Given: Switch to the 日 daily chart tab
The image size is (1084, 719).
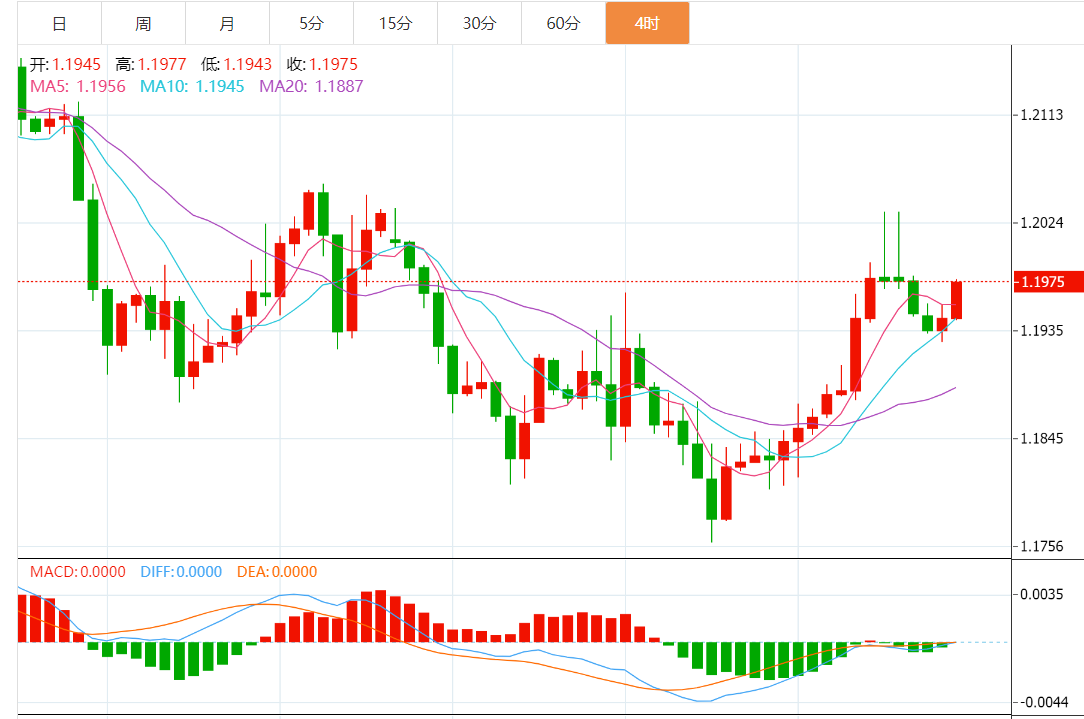Looking at the screenshot, I should tap(59, 24).
